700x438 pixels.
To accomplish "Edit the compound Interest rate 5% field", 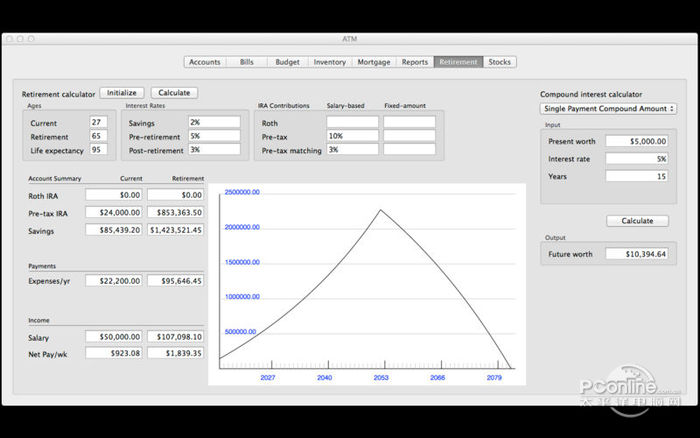I will [637, 159].
